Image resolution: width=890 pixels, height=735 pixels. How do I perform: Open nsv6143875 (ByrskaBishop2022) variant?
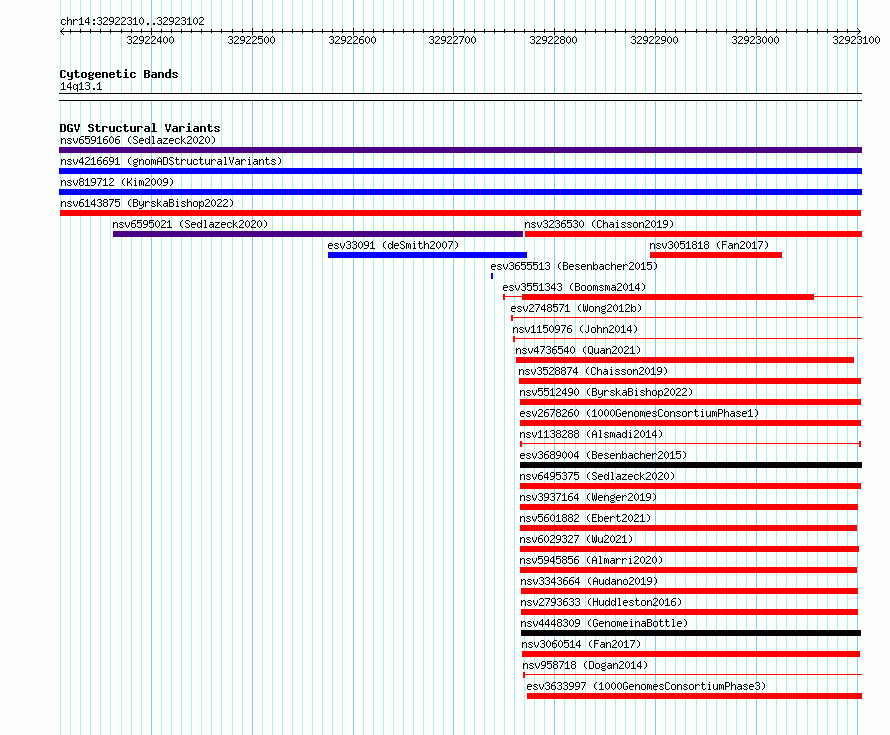[x=147, y=203]
